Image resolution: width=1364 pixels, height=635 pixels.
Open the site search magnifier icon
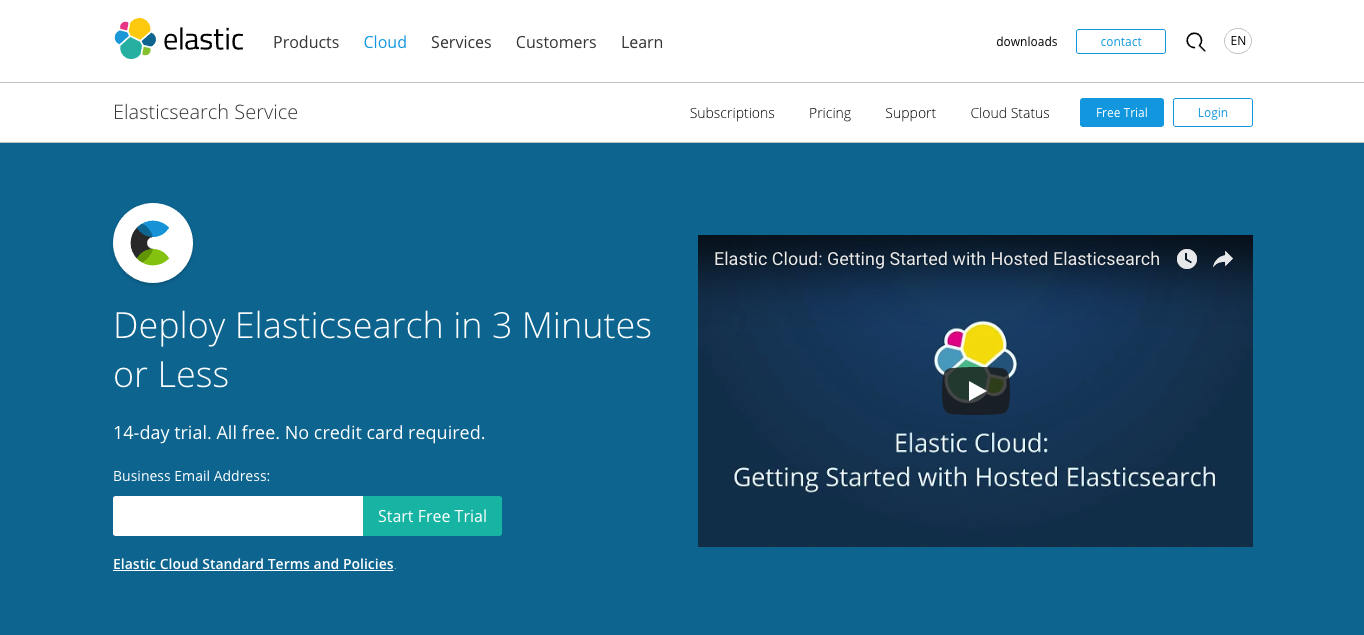click(x=1195, y=42)
